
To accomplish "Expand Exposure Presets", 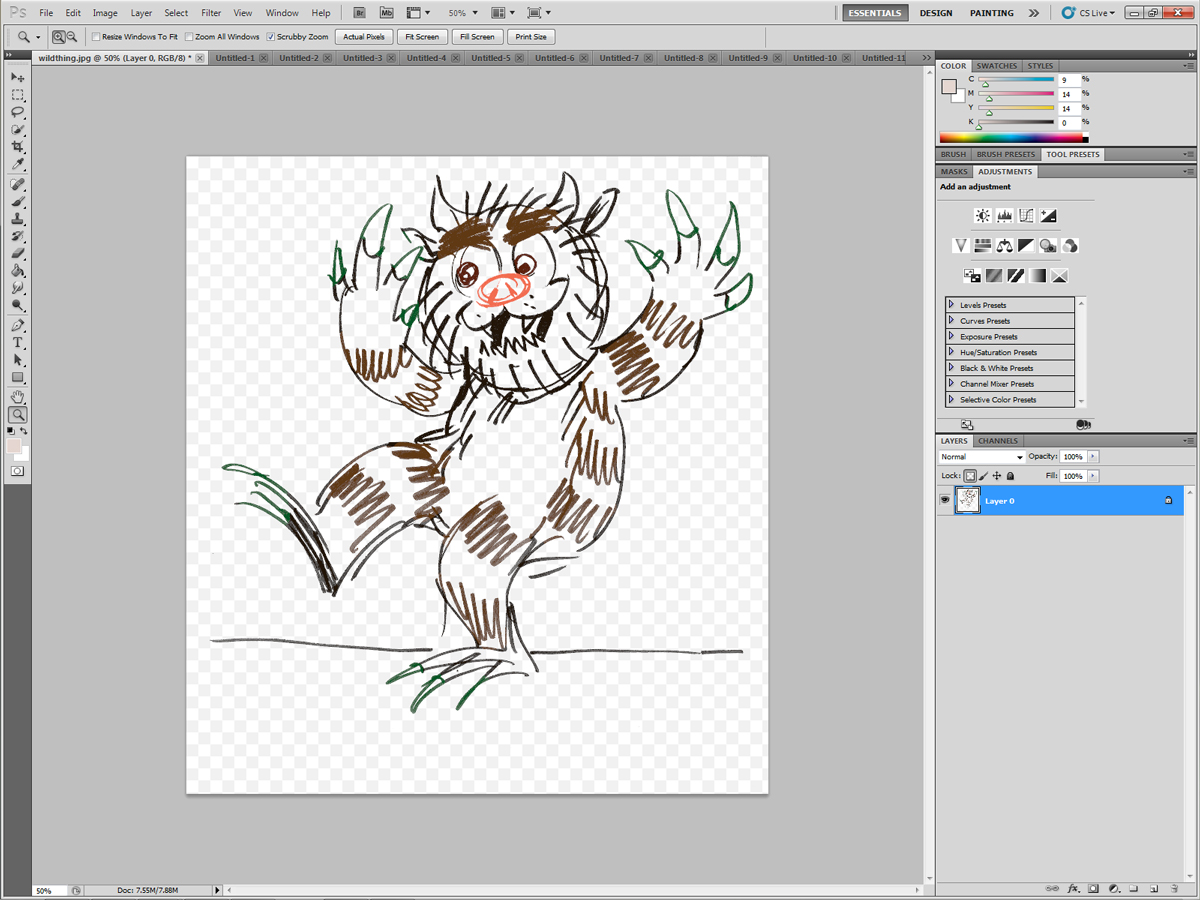I will tap(951, 337).
